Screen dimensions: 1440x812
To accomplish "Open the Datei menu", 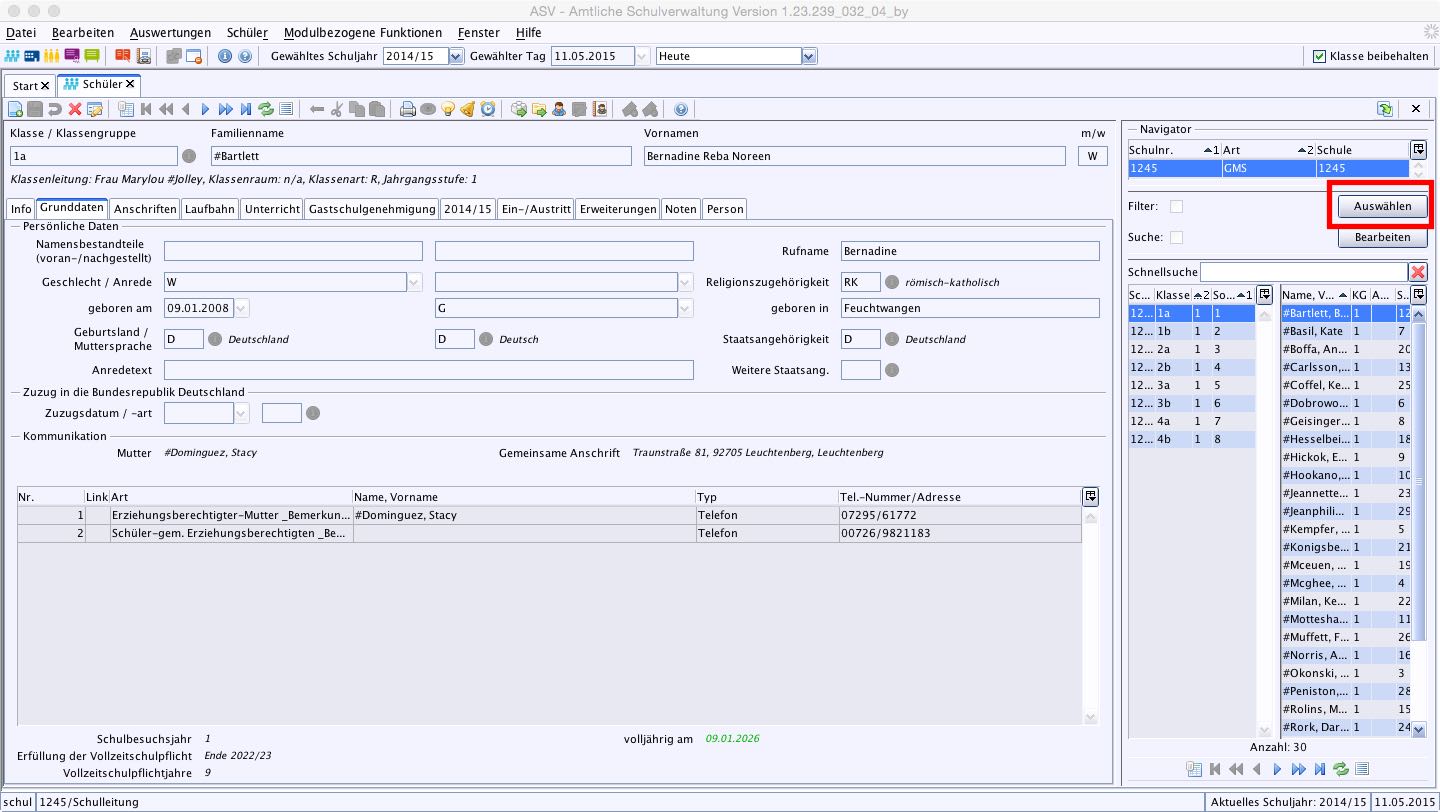I will (21, 32).
